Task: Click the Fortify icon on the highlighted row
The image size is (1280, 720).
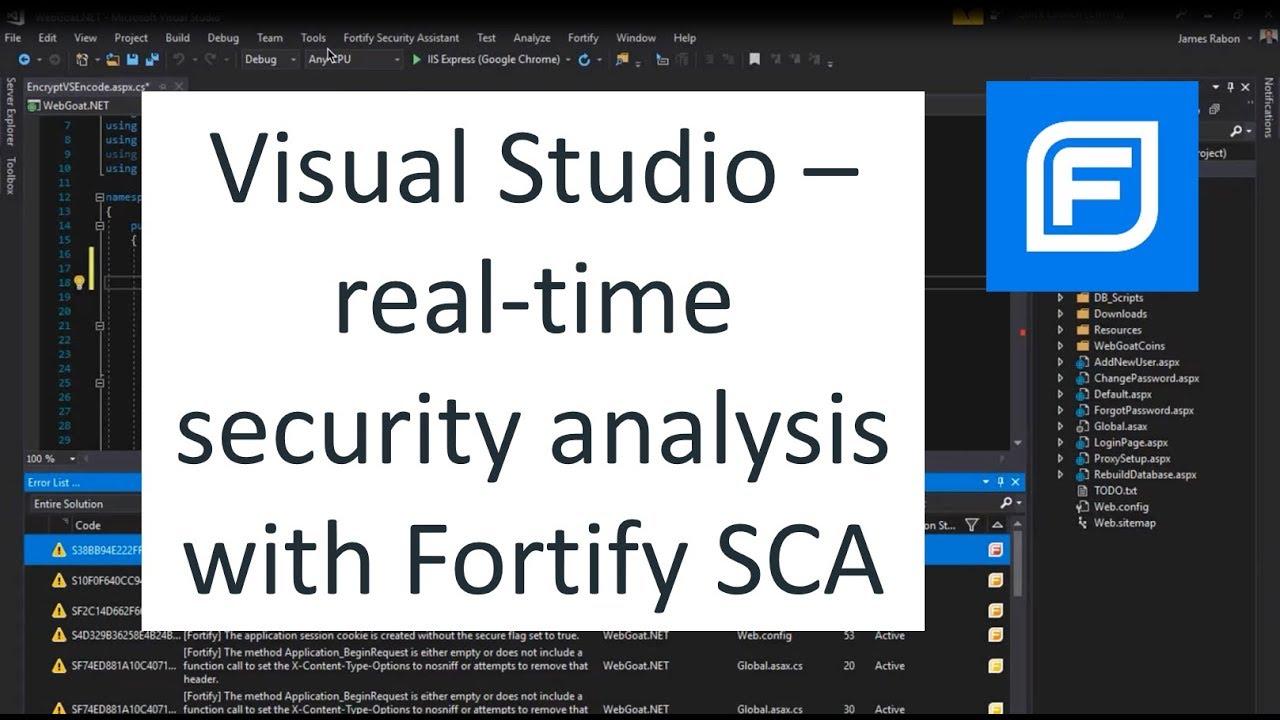Action: (995, 550)
